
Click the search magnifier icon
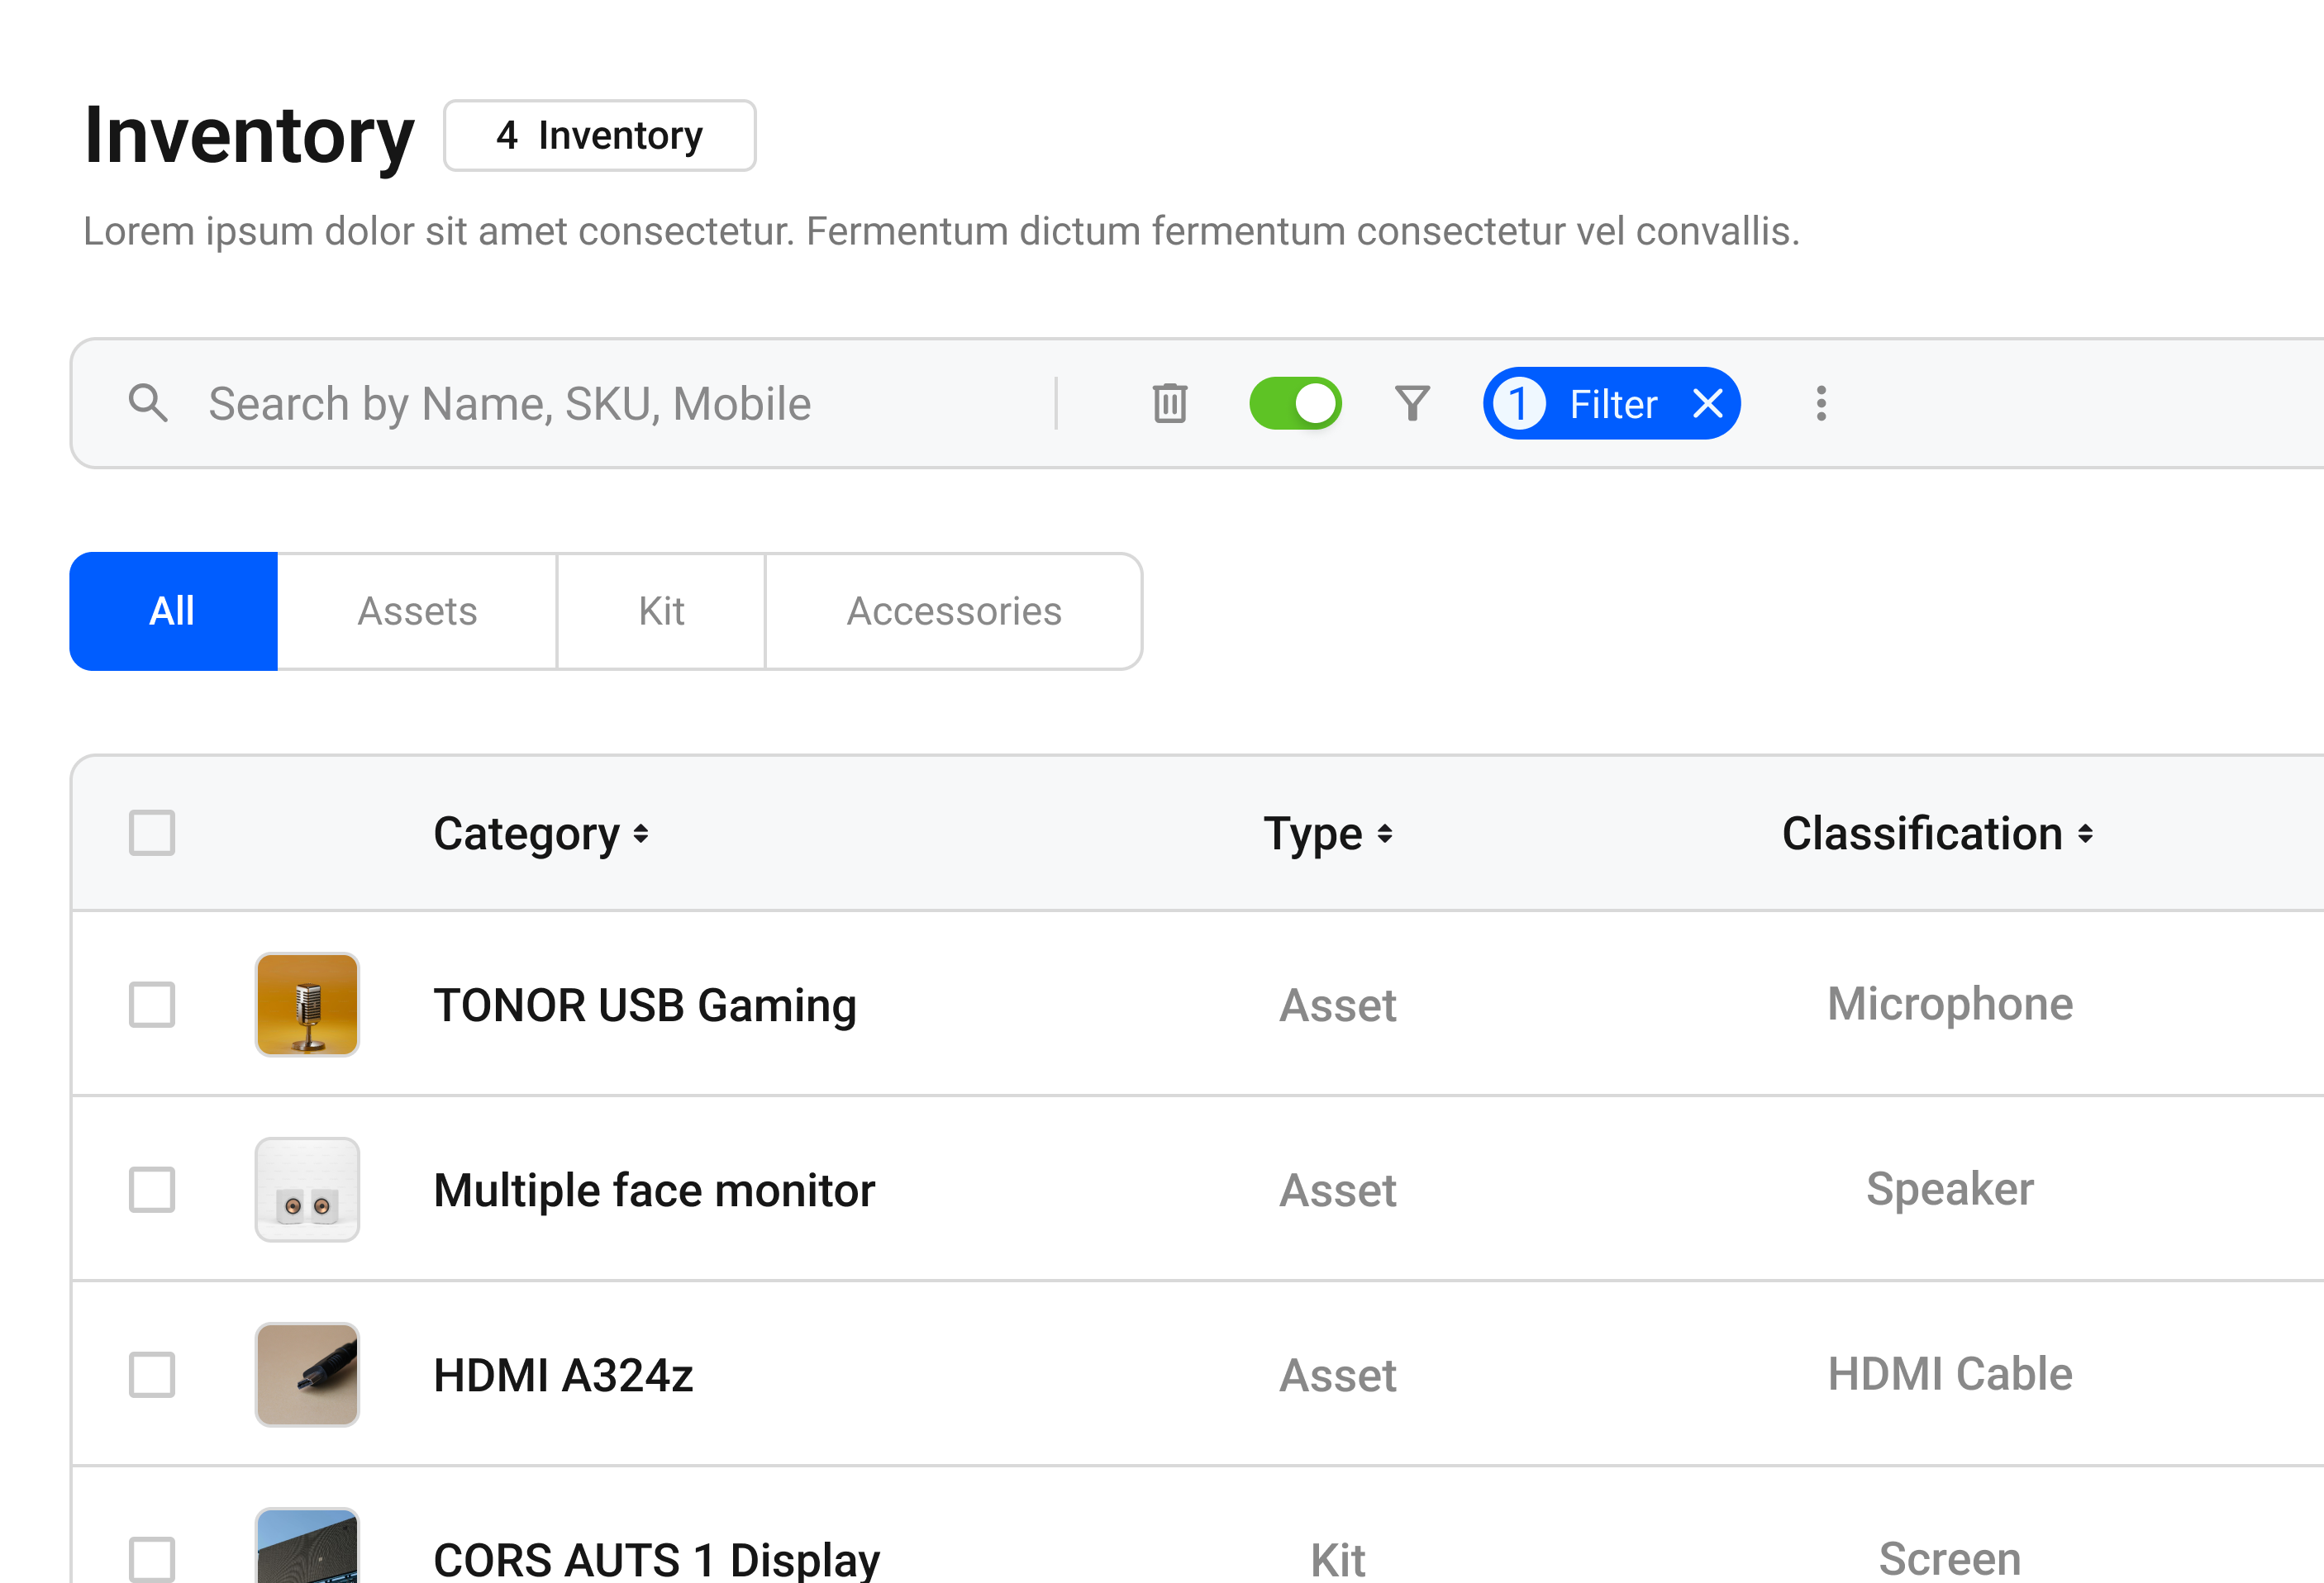pyautogui.click(x=148, y=403)
